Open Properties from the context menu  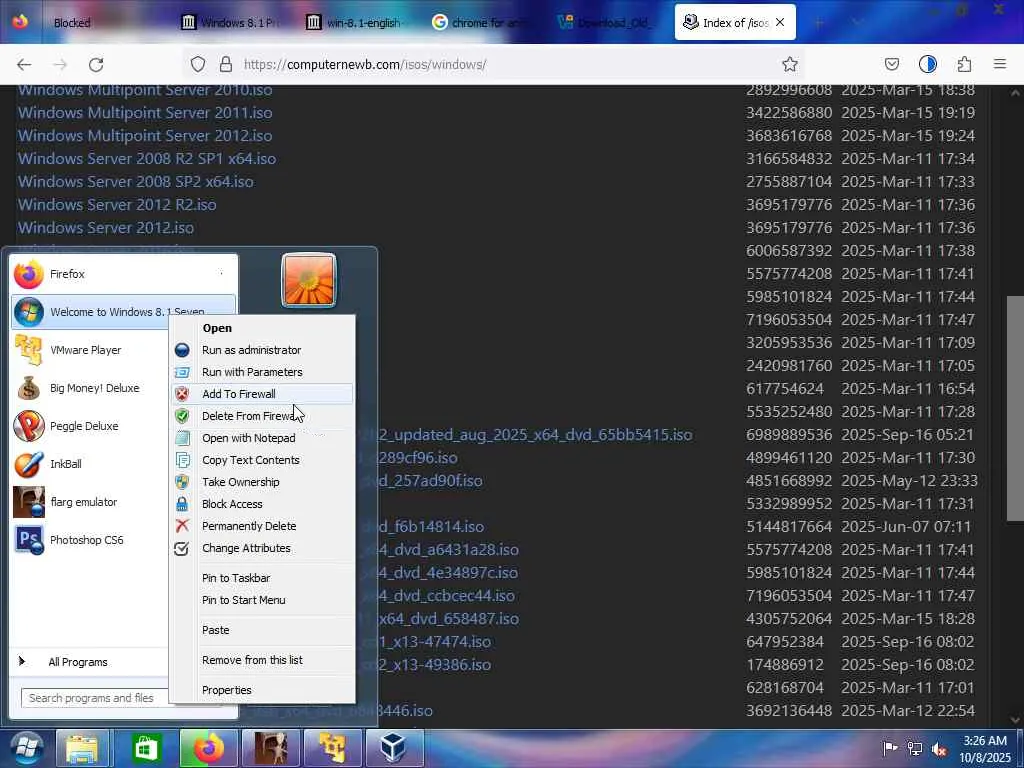pyautogui.click(x=262, y=690)
